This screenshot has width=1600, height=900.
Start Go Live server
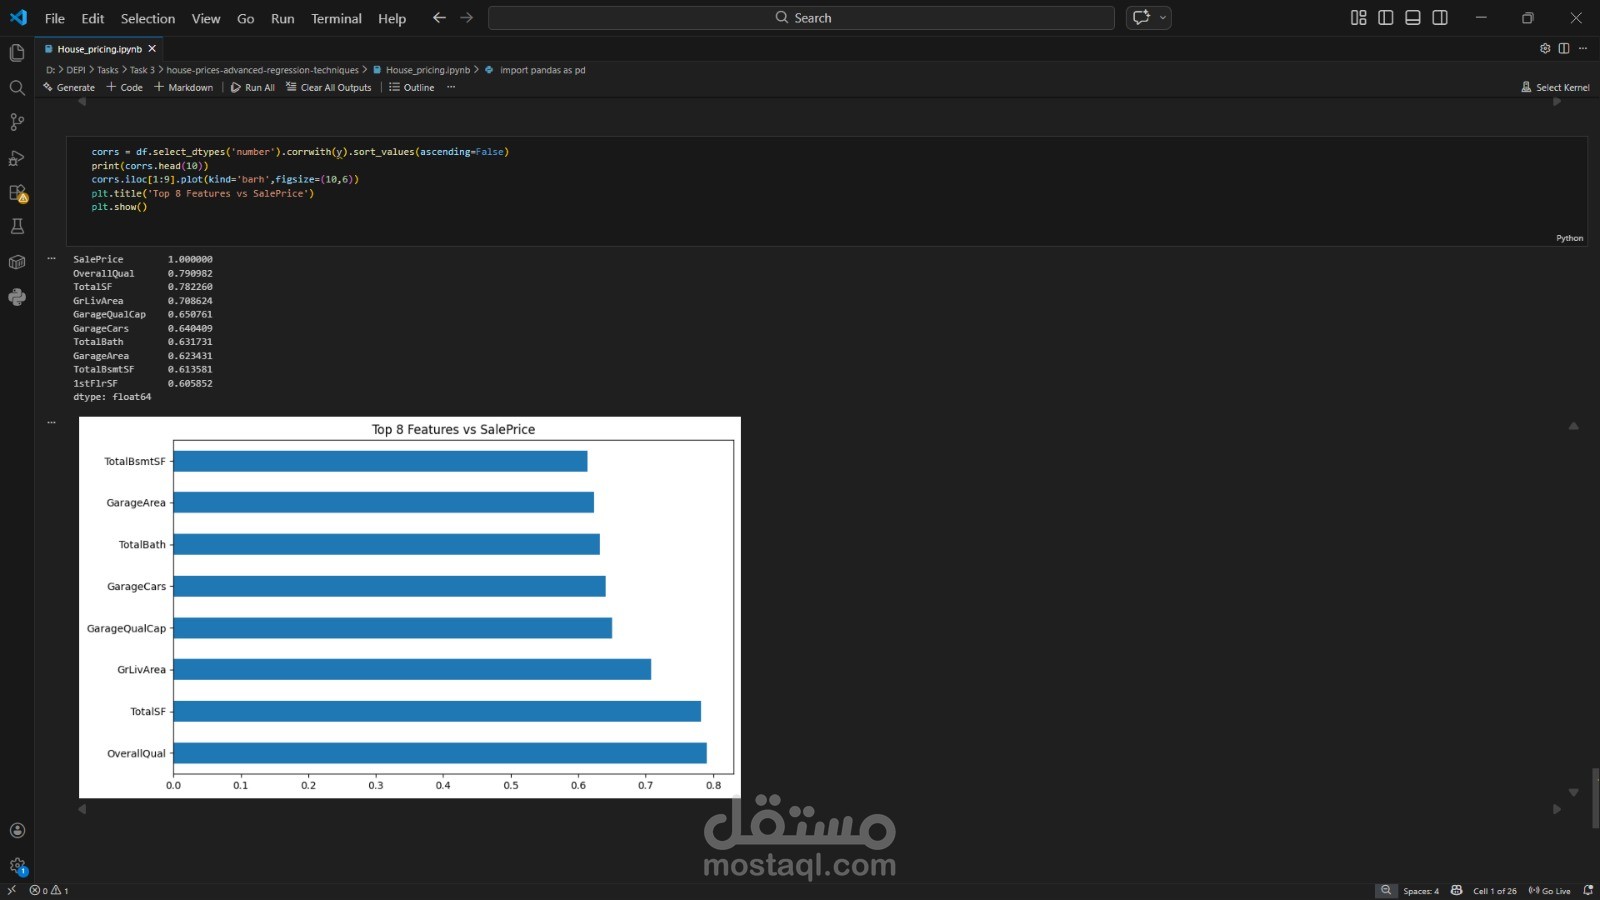pyautogui.click(x=1549, y=891)
